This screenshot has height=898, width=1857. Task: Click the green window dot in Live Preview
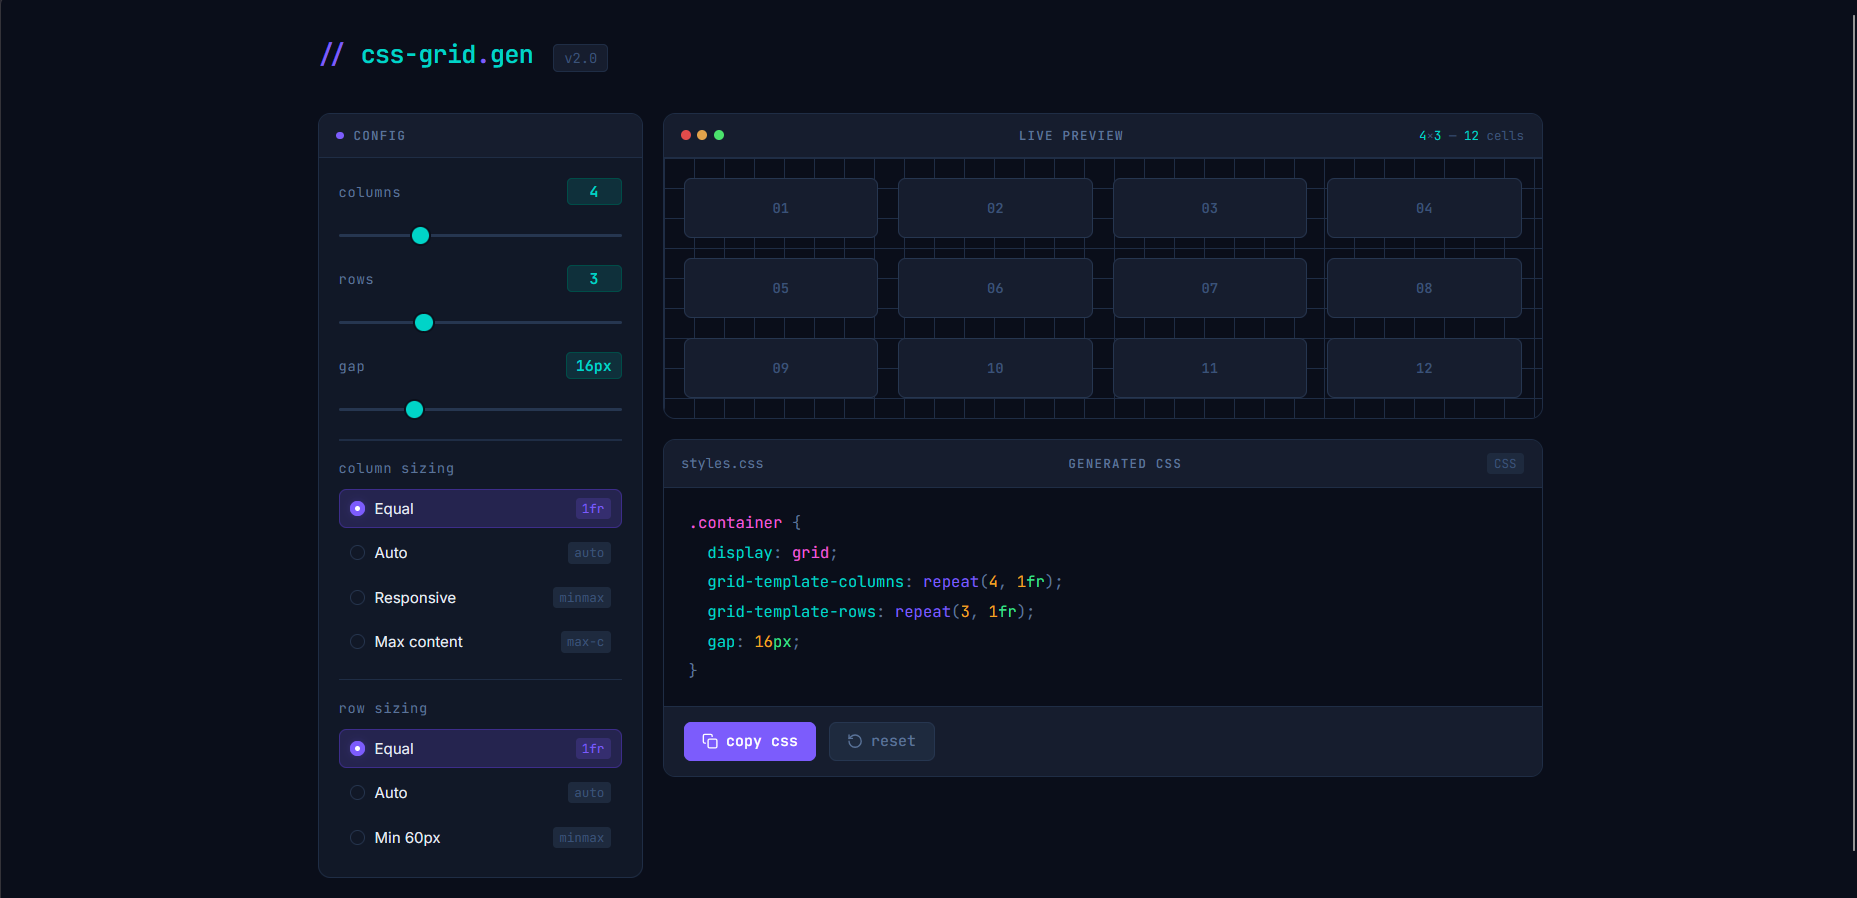point(719,135)
